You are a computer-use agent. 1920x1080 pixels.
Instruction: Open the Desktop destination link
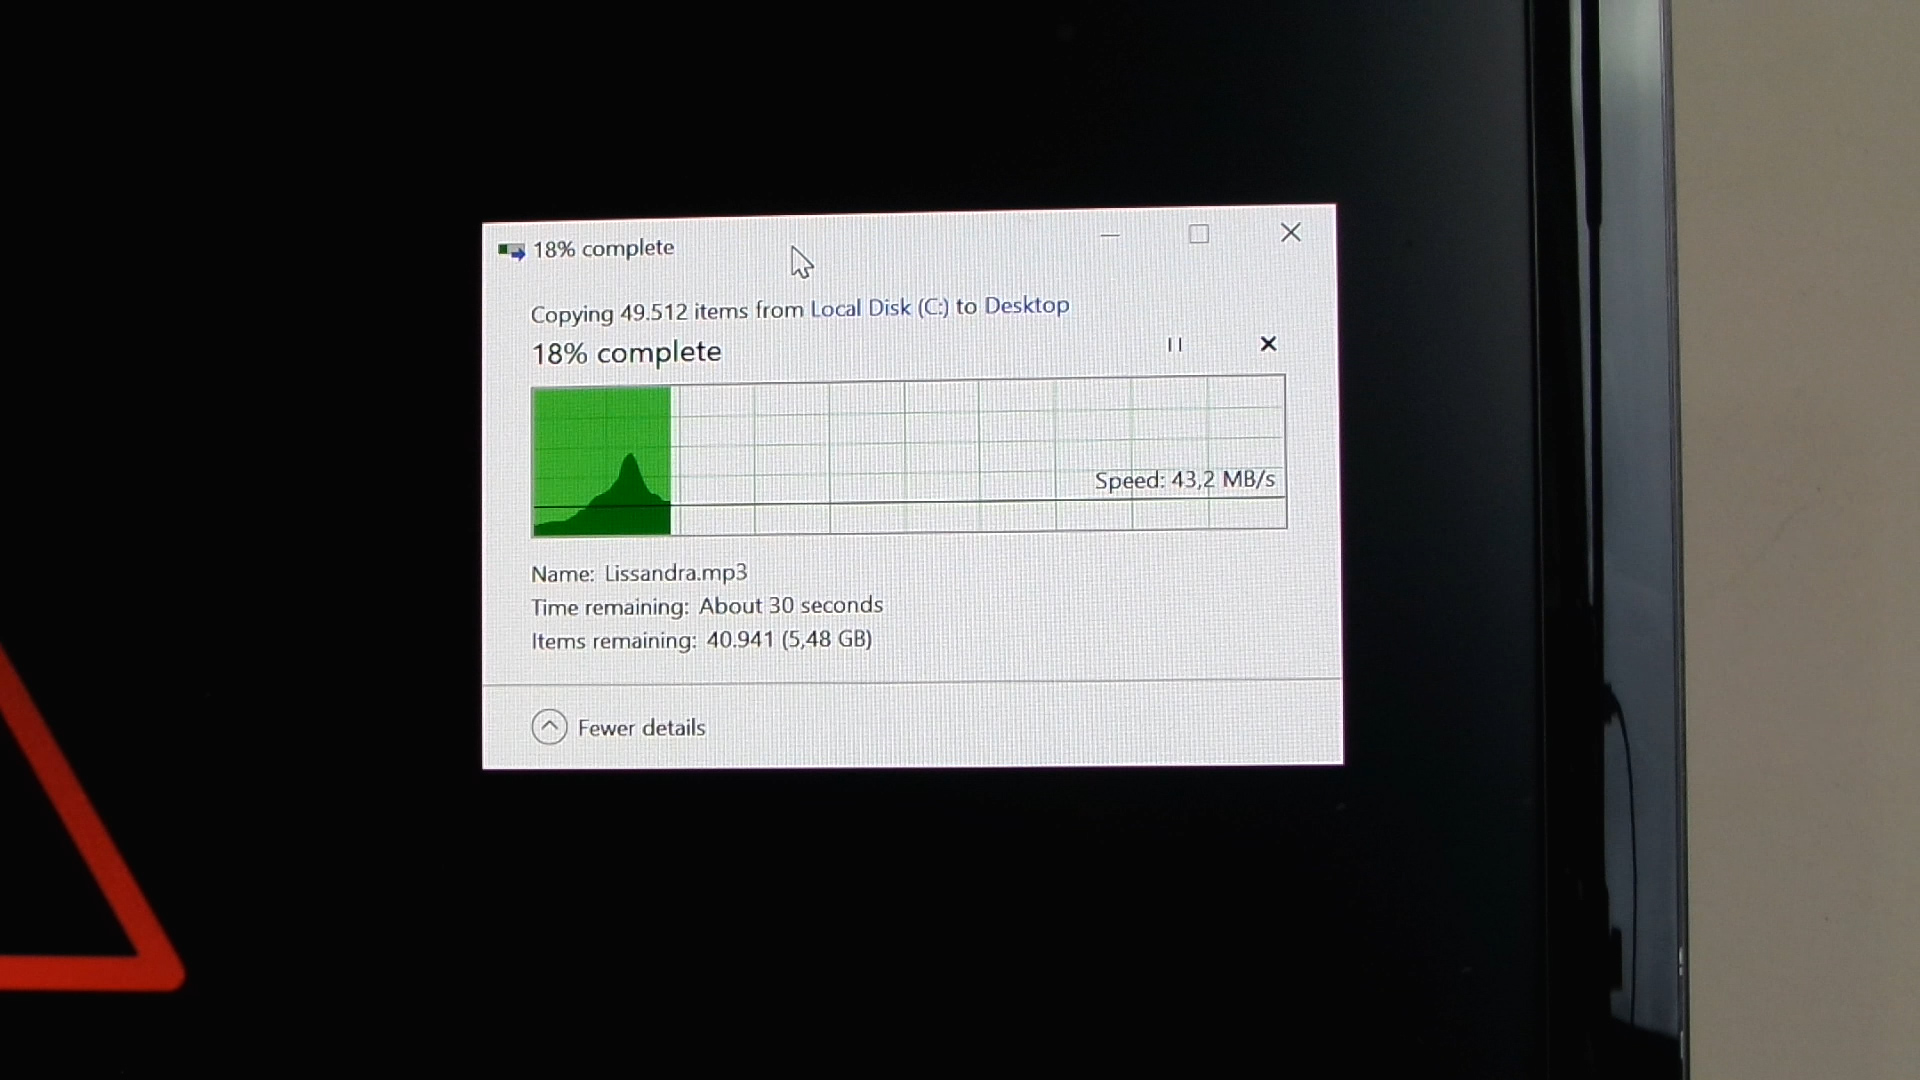pos(1026,305)
